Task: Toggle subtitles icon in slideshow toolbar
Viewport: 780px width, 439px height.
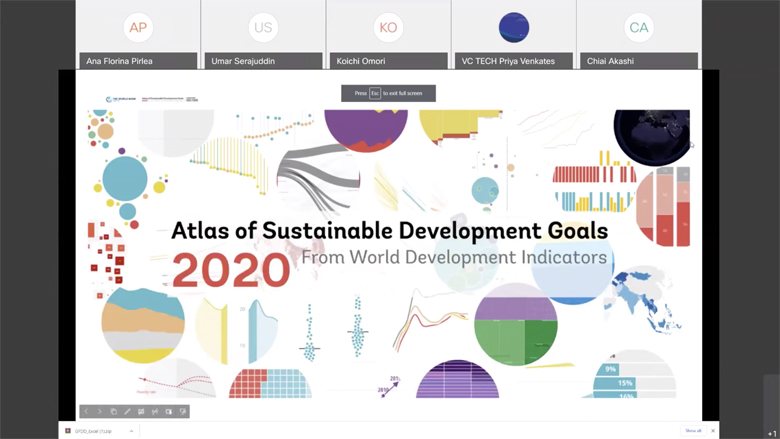Action: point(141,412)
